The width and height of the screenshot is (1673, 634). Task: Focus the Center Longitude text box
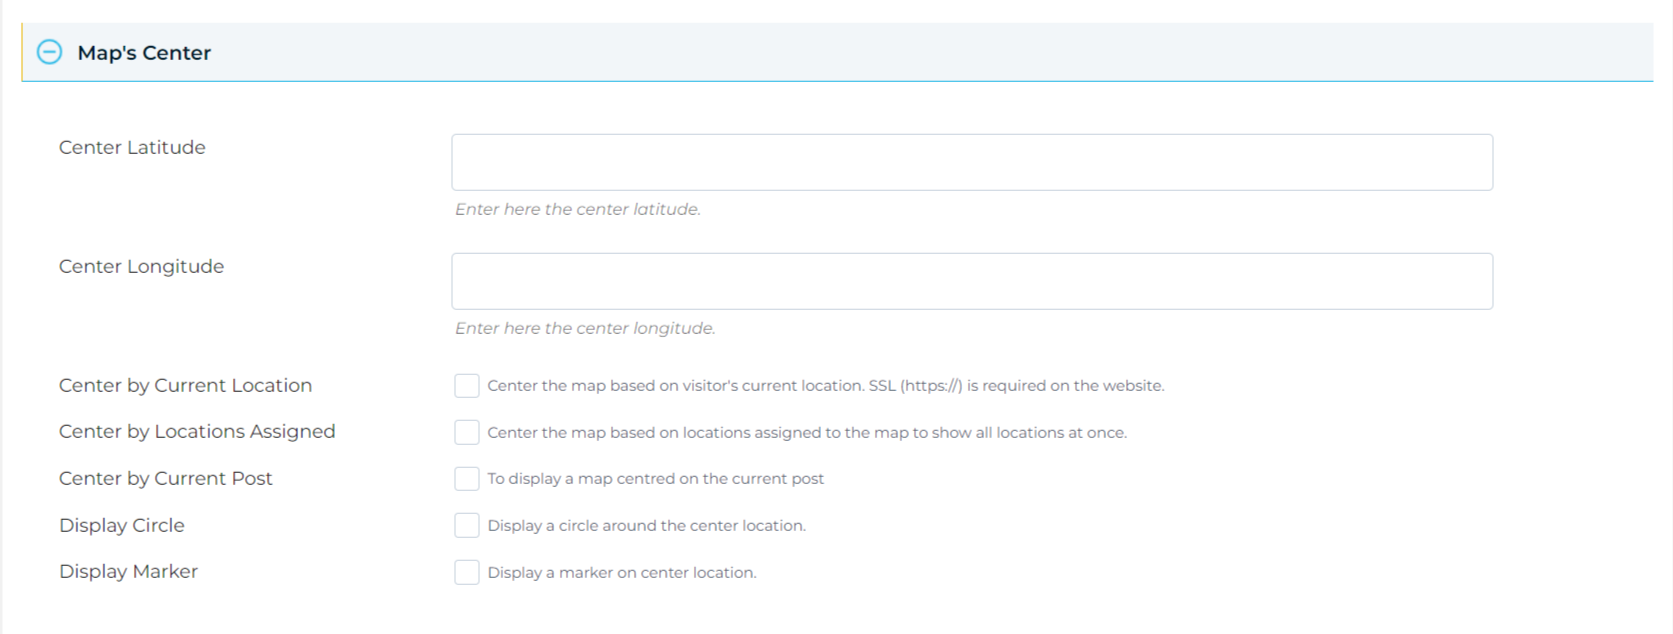[972, 281]
